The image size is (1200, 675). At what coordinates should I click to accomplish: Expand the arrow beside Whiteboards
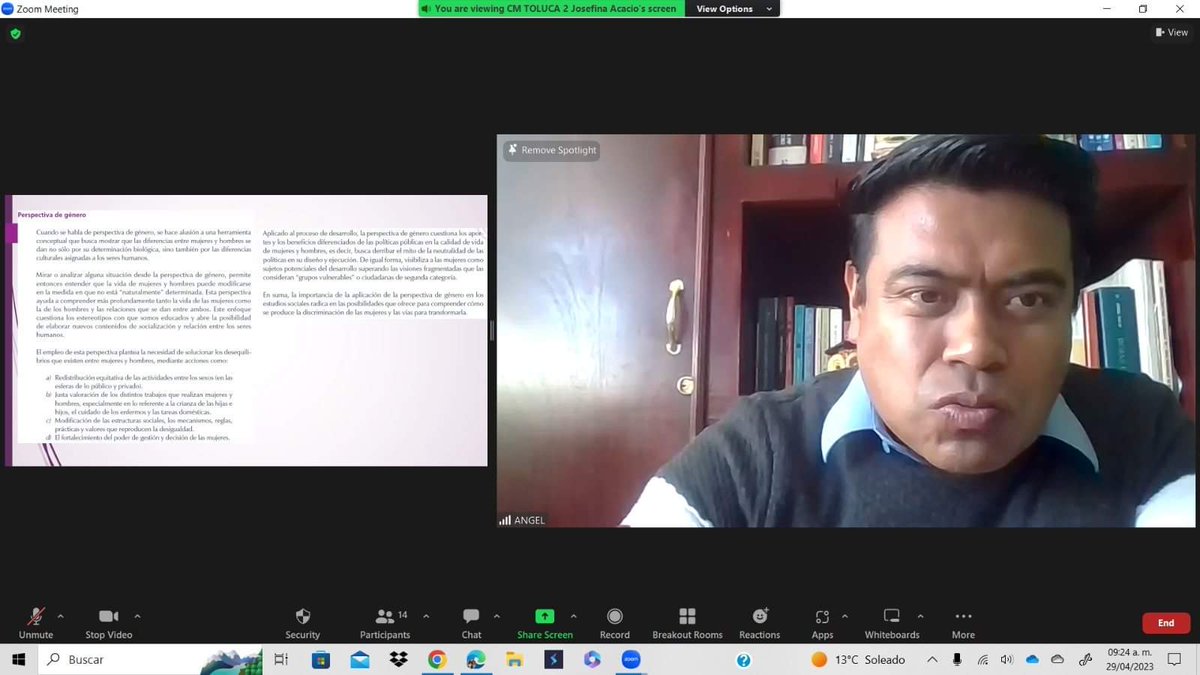pyautogui.click(x=920, y=616)
